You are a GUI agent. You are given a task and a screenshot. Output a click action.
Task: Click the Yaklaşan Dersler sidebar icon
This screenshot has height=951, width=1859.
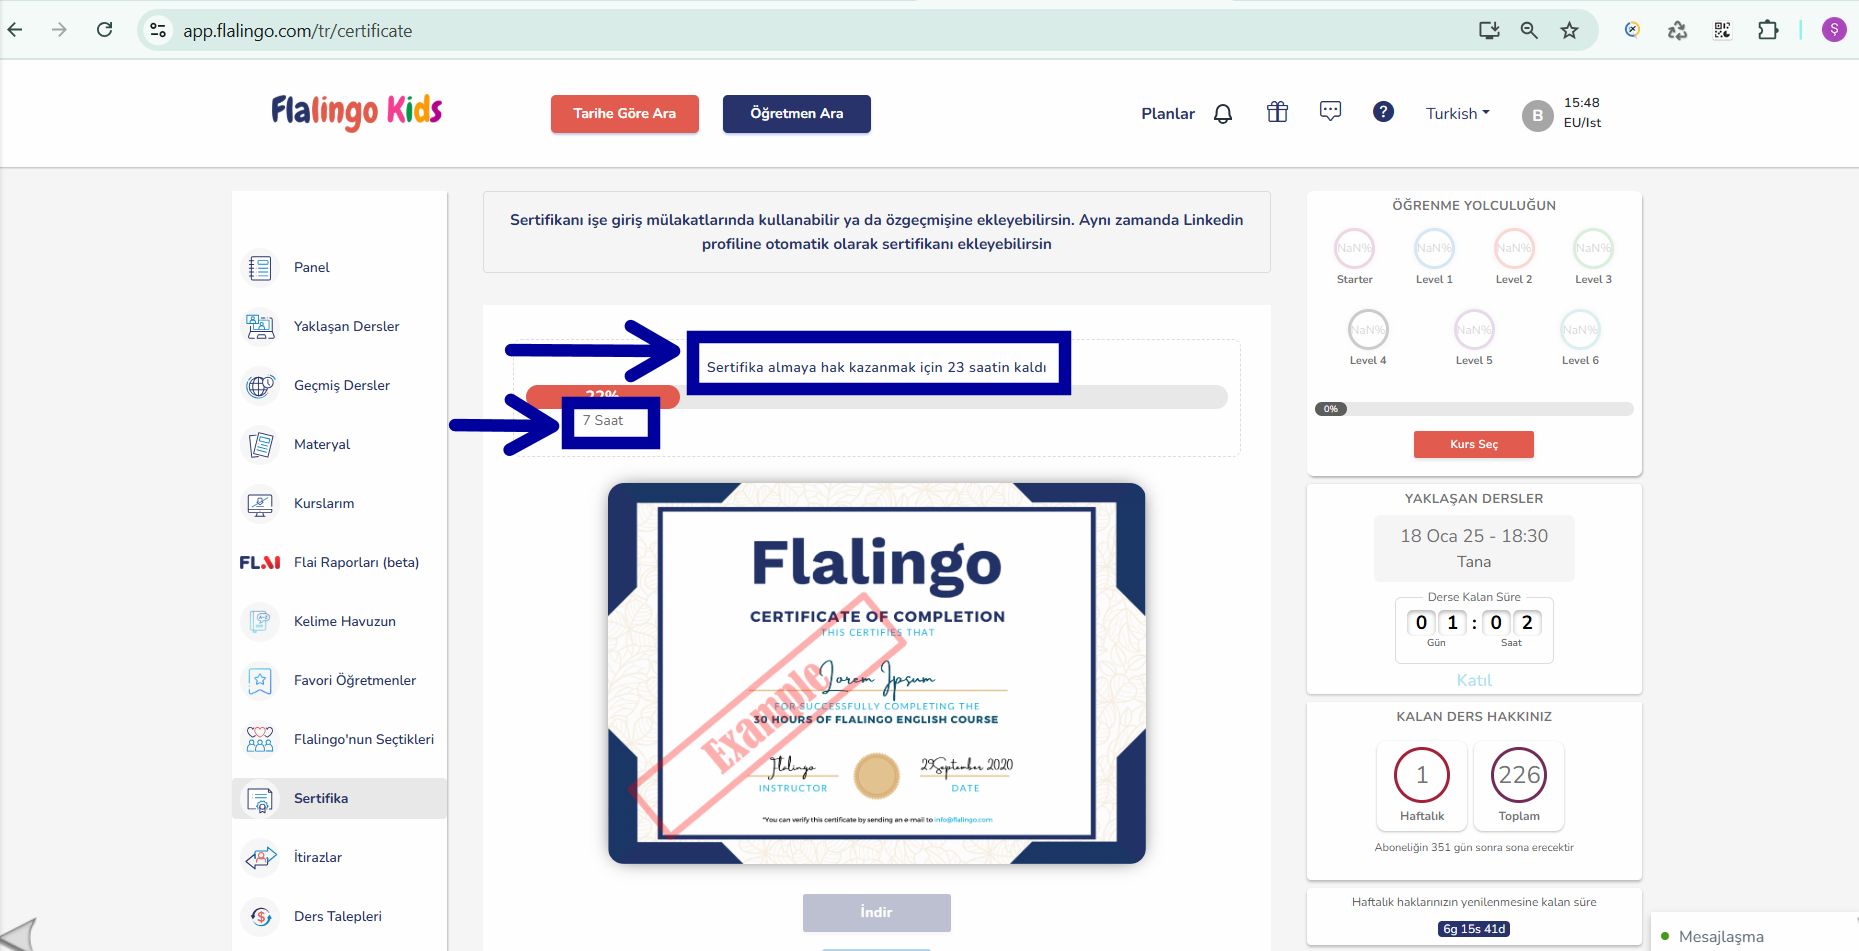(x=260, y=327)
